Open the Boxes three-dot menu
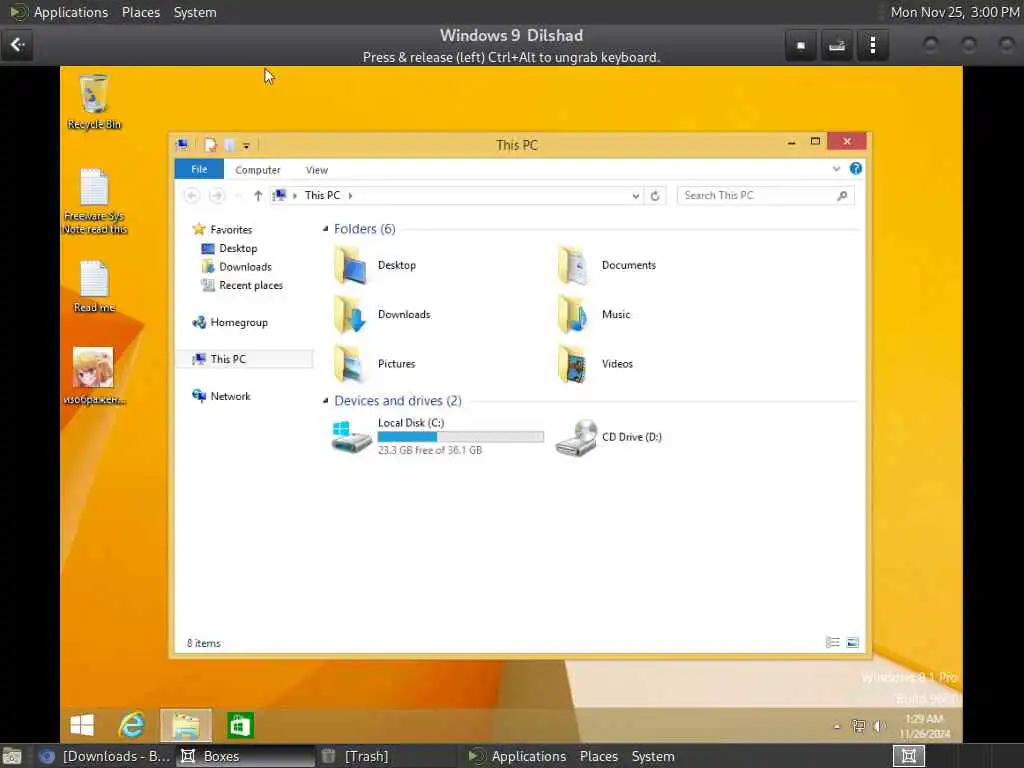1024x768 pixels. click(x=872, y=45)
